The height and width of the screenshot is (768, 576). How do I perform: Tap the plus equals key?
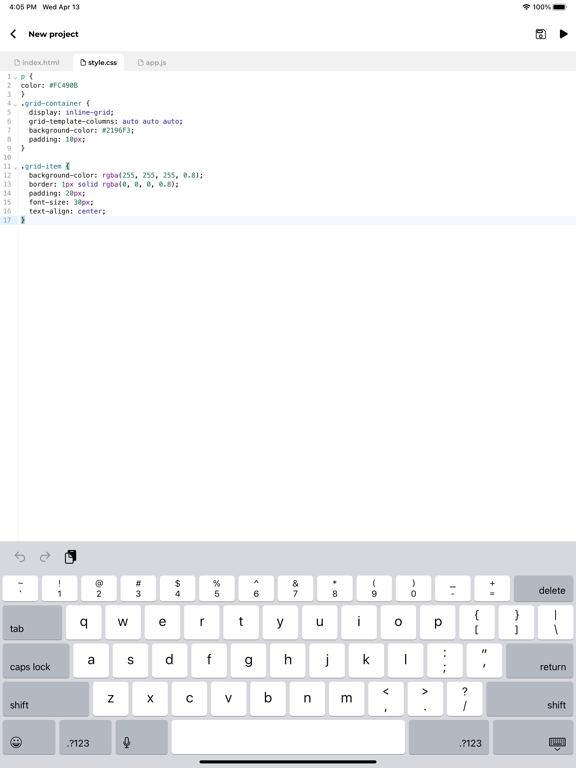[492, 588]
